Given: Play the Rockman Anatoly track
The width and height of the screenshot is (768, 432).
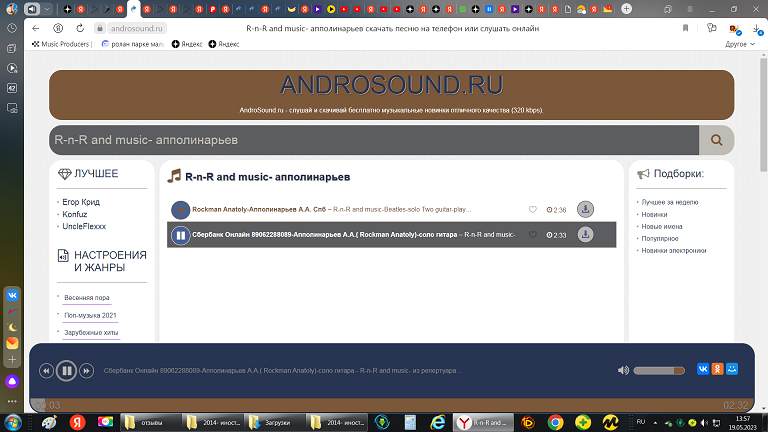Looking at the screenshot, I should tap(180, 210).
